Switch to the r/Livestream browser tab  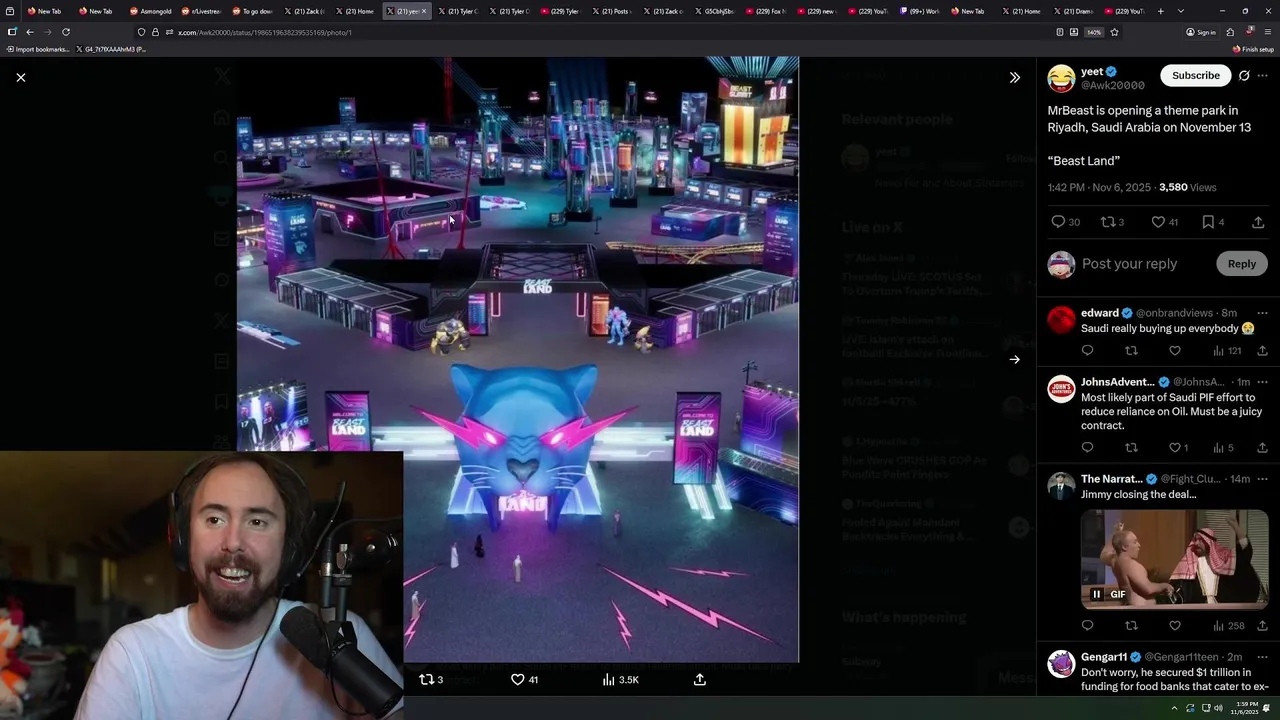click(x=201, y=11)
